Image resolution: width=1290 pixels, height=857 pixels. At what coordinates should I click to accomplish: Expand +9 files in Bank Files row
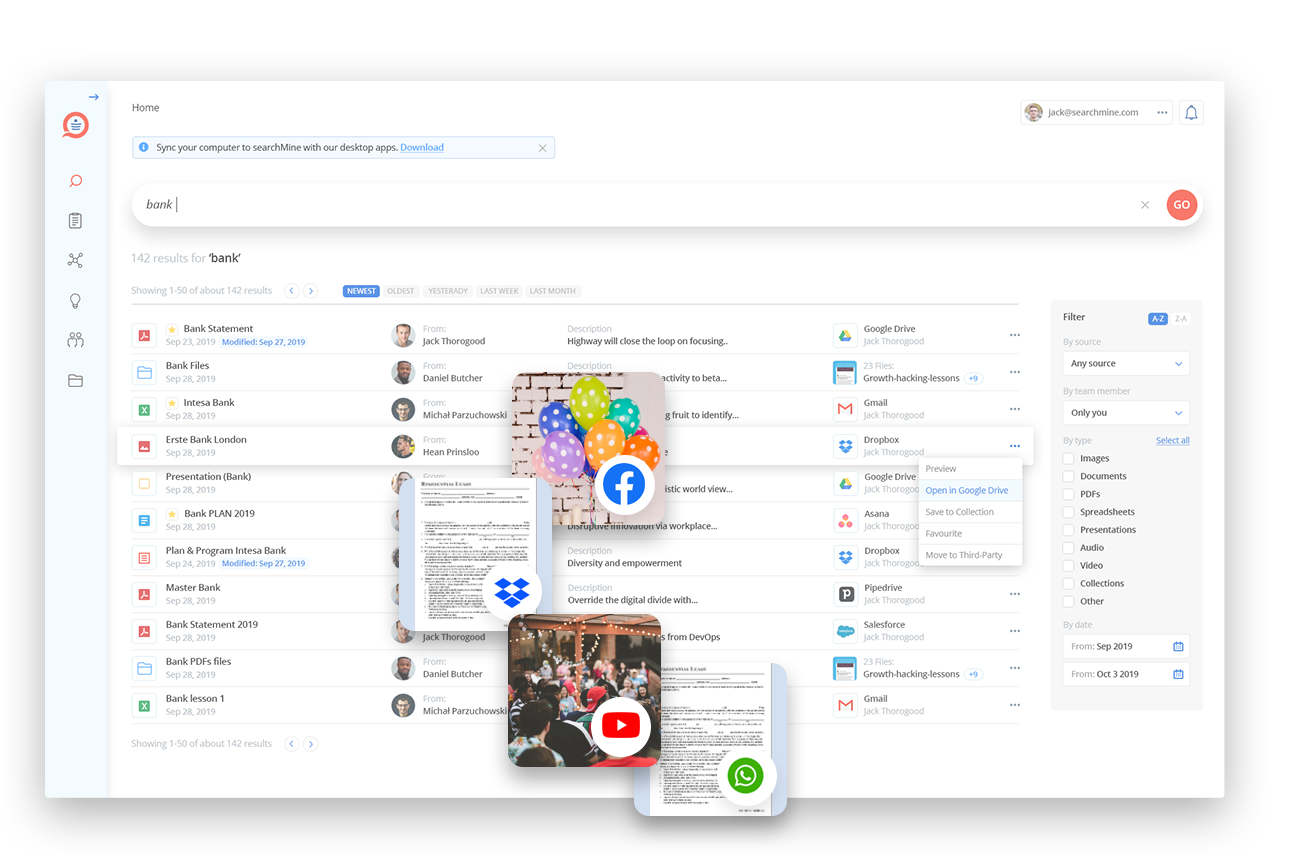(x=973, y=378)
